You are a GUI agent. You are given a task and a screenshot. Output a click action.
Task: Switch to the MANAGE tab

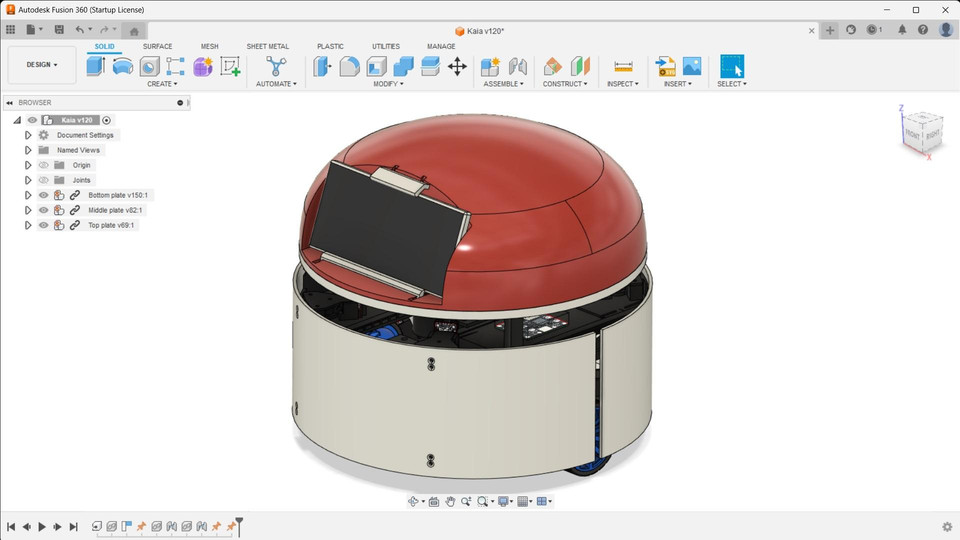[x=441, y=47]
